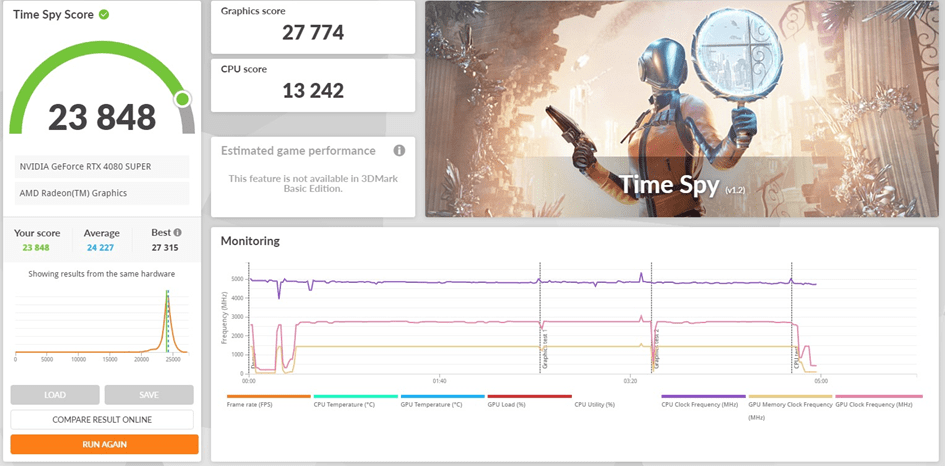This screenshot has width=945, height=466.
Task: Toggle the GPU Clock Frequency legend entry
Action: (879, 401)
